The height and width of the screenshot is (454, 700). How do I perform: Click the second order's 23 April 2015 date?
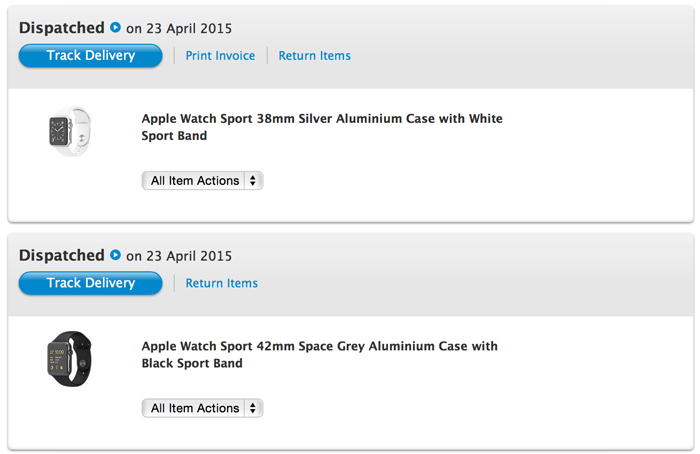coord(189,256)
